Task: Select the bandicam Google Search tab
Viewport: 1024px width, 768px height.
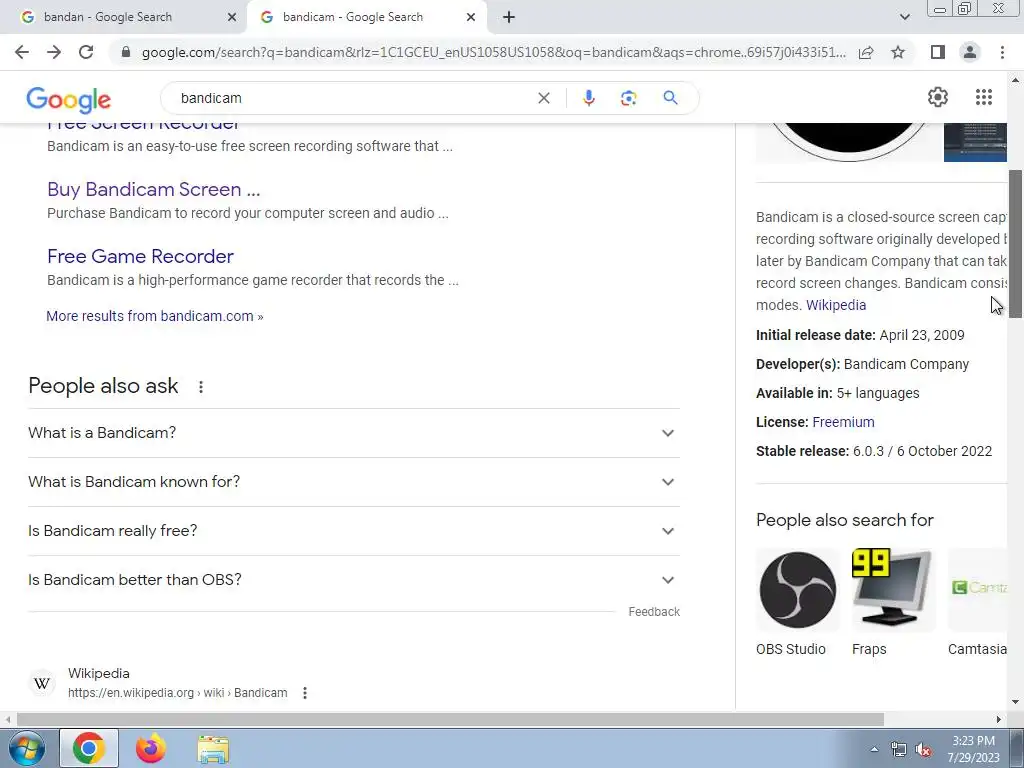Action: tap(366, 18)
